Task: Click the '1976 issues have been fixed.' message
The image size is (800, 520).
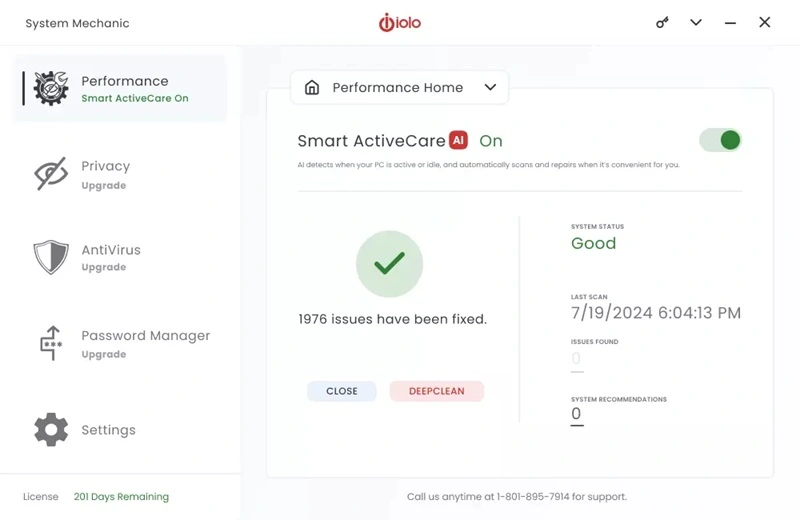Action: pos(392,319)
